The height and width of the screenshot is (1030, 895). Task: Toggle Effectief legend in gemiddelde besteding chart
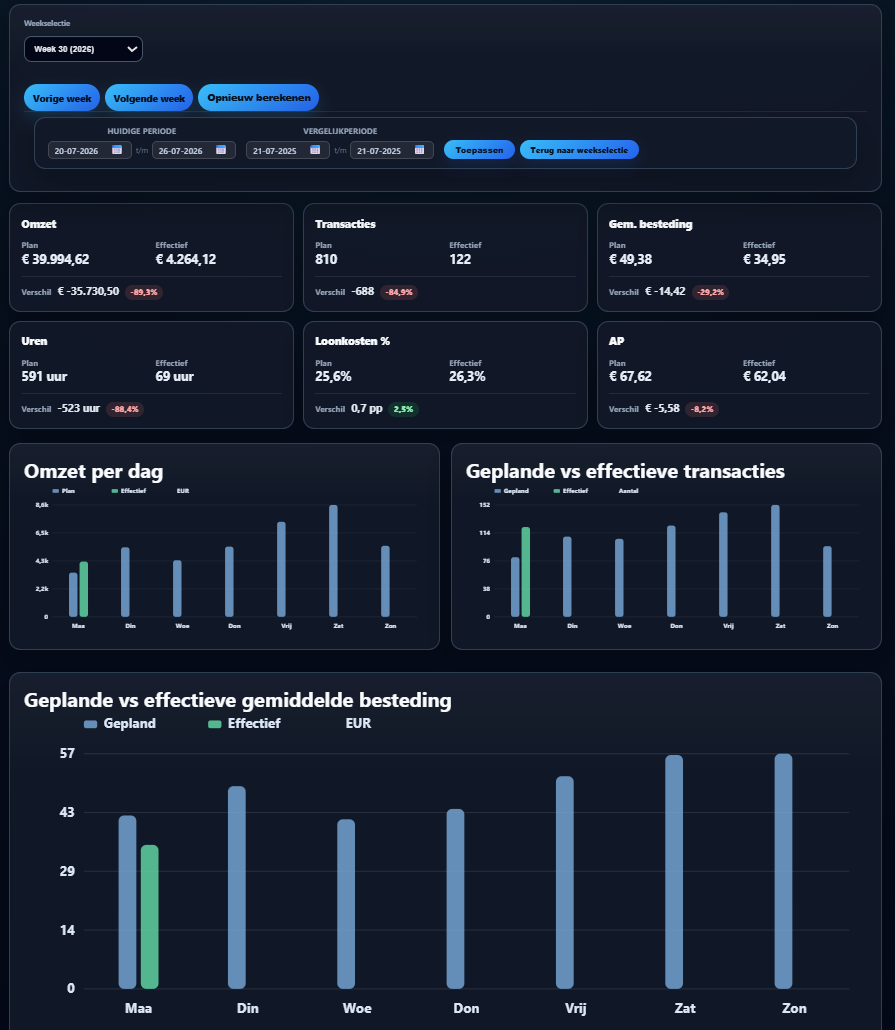pyautogui.click(x=244, y=723)
